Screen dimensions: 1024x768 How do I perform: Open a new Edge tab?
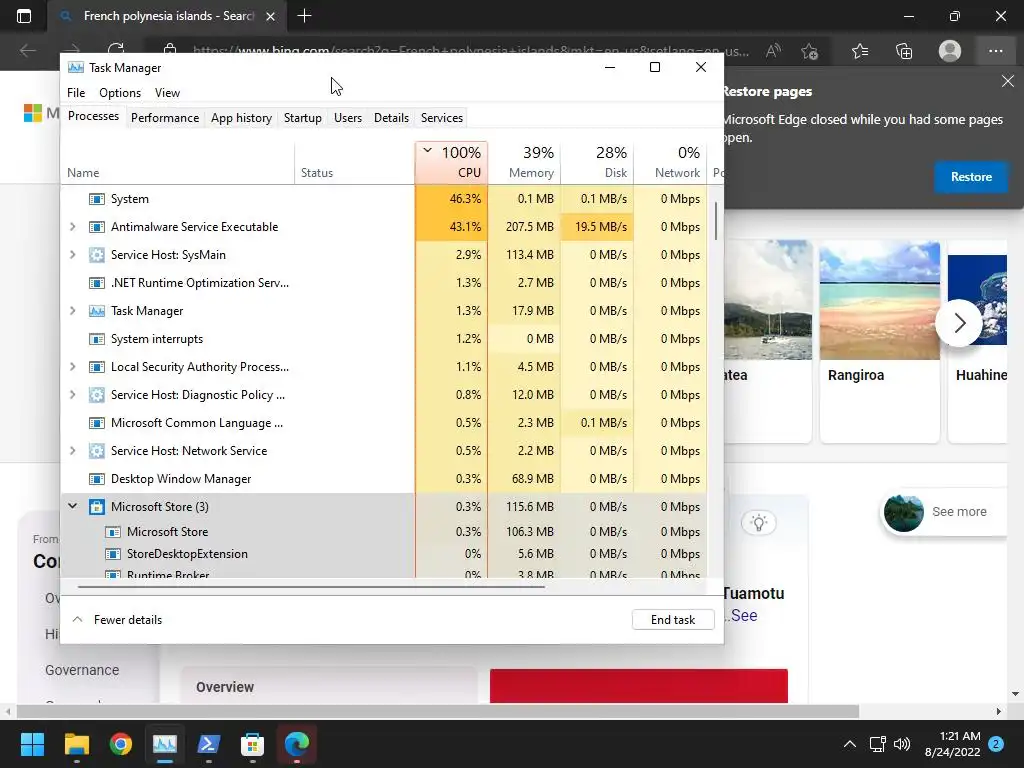click(304, 16)
